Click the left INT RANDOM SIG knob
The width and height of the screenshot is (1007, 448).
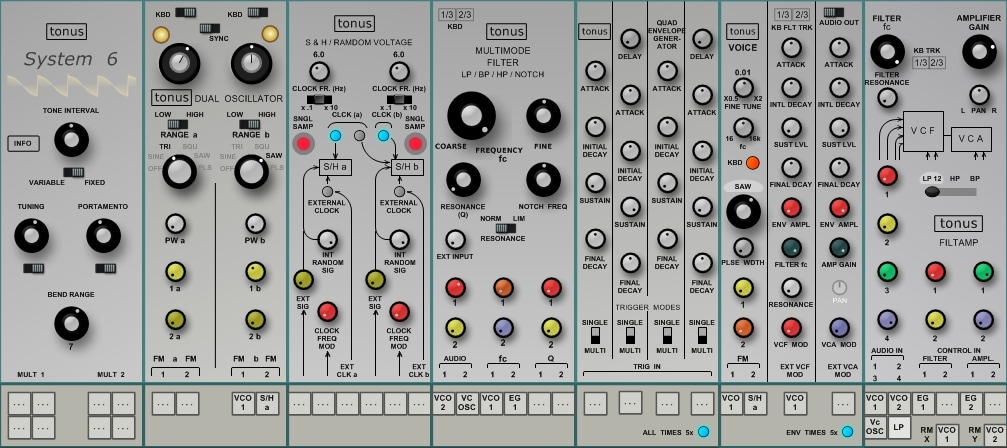pyautogui.click(x=328, y=239)
